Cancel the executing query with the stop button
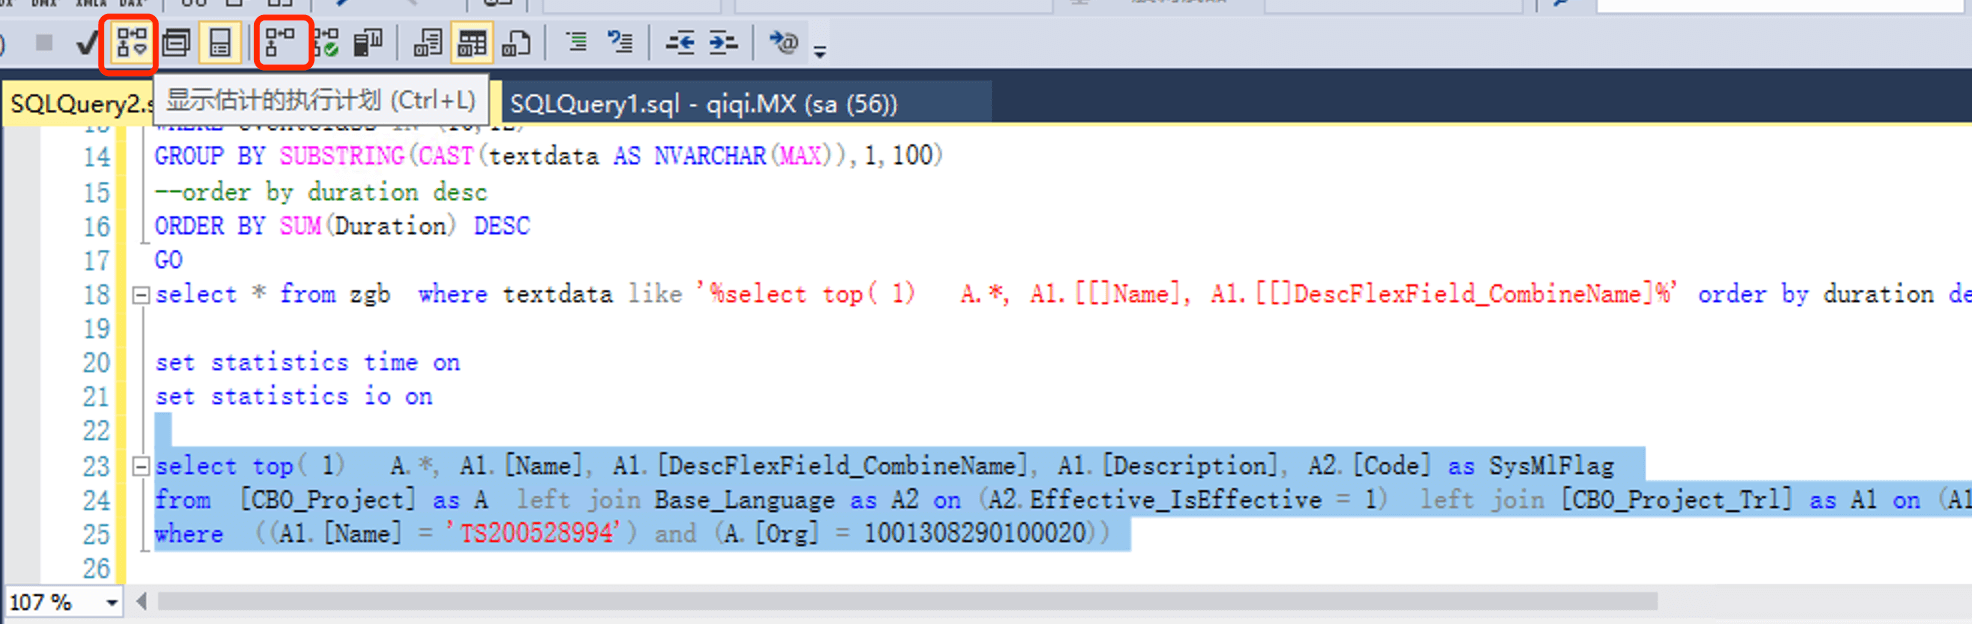The image size is (1972, 624). coord(43,43)
